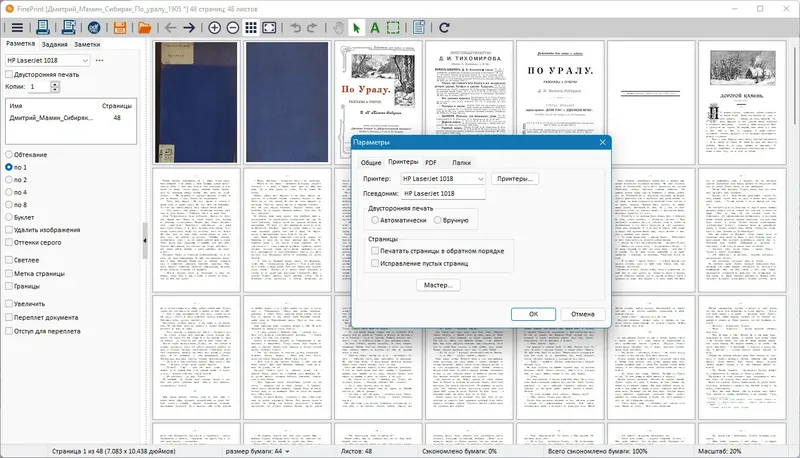Select the Буклет layout option
This screenshot has height=458, width=800.
[x=9, y=217]
